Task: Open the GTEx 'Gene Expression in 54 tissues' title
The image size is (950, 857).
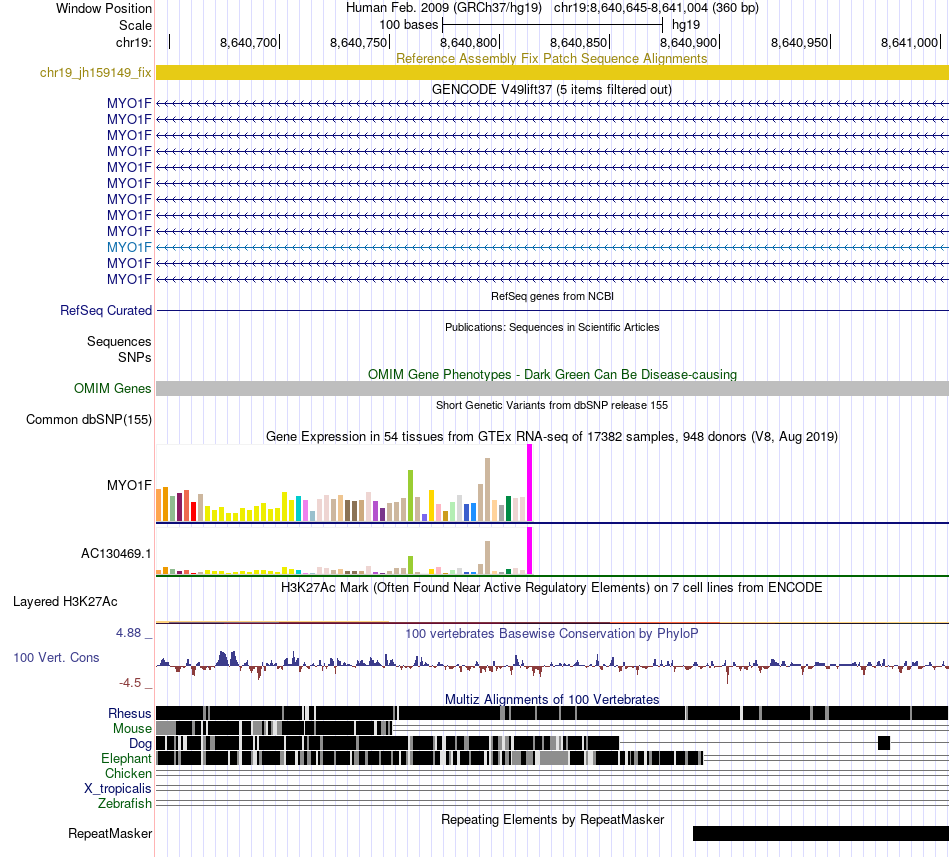Action: (552, 437)
